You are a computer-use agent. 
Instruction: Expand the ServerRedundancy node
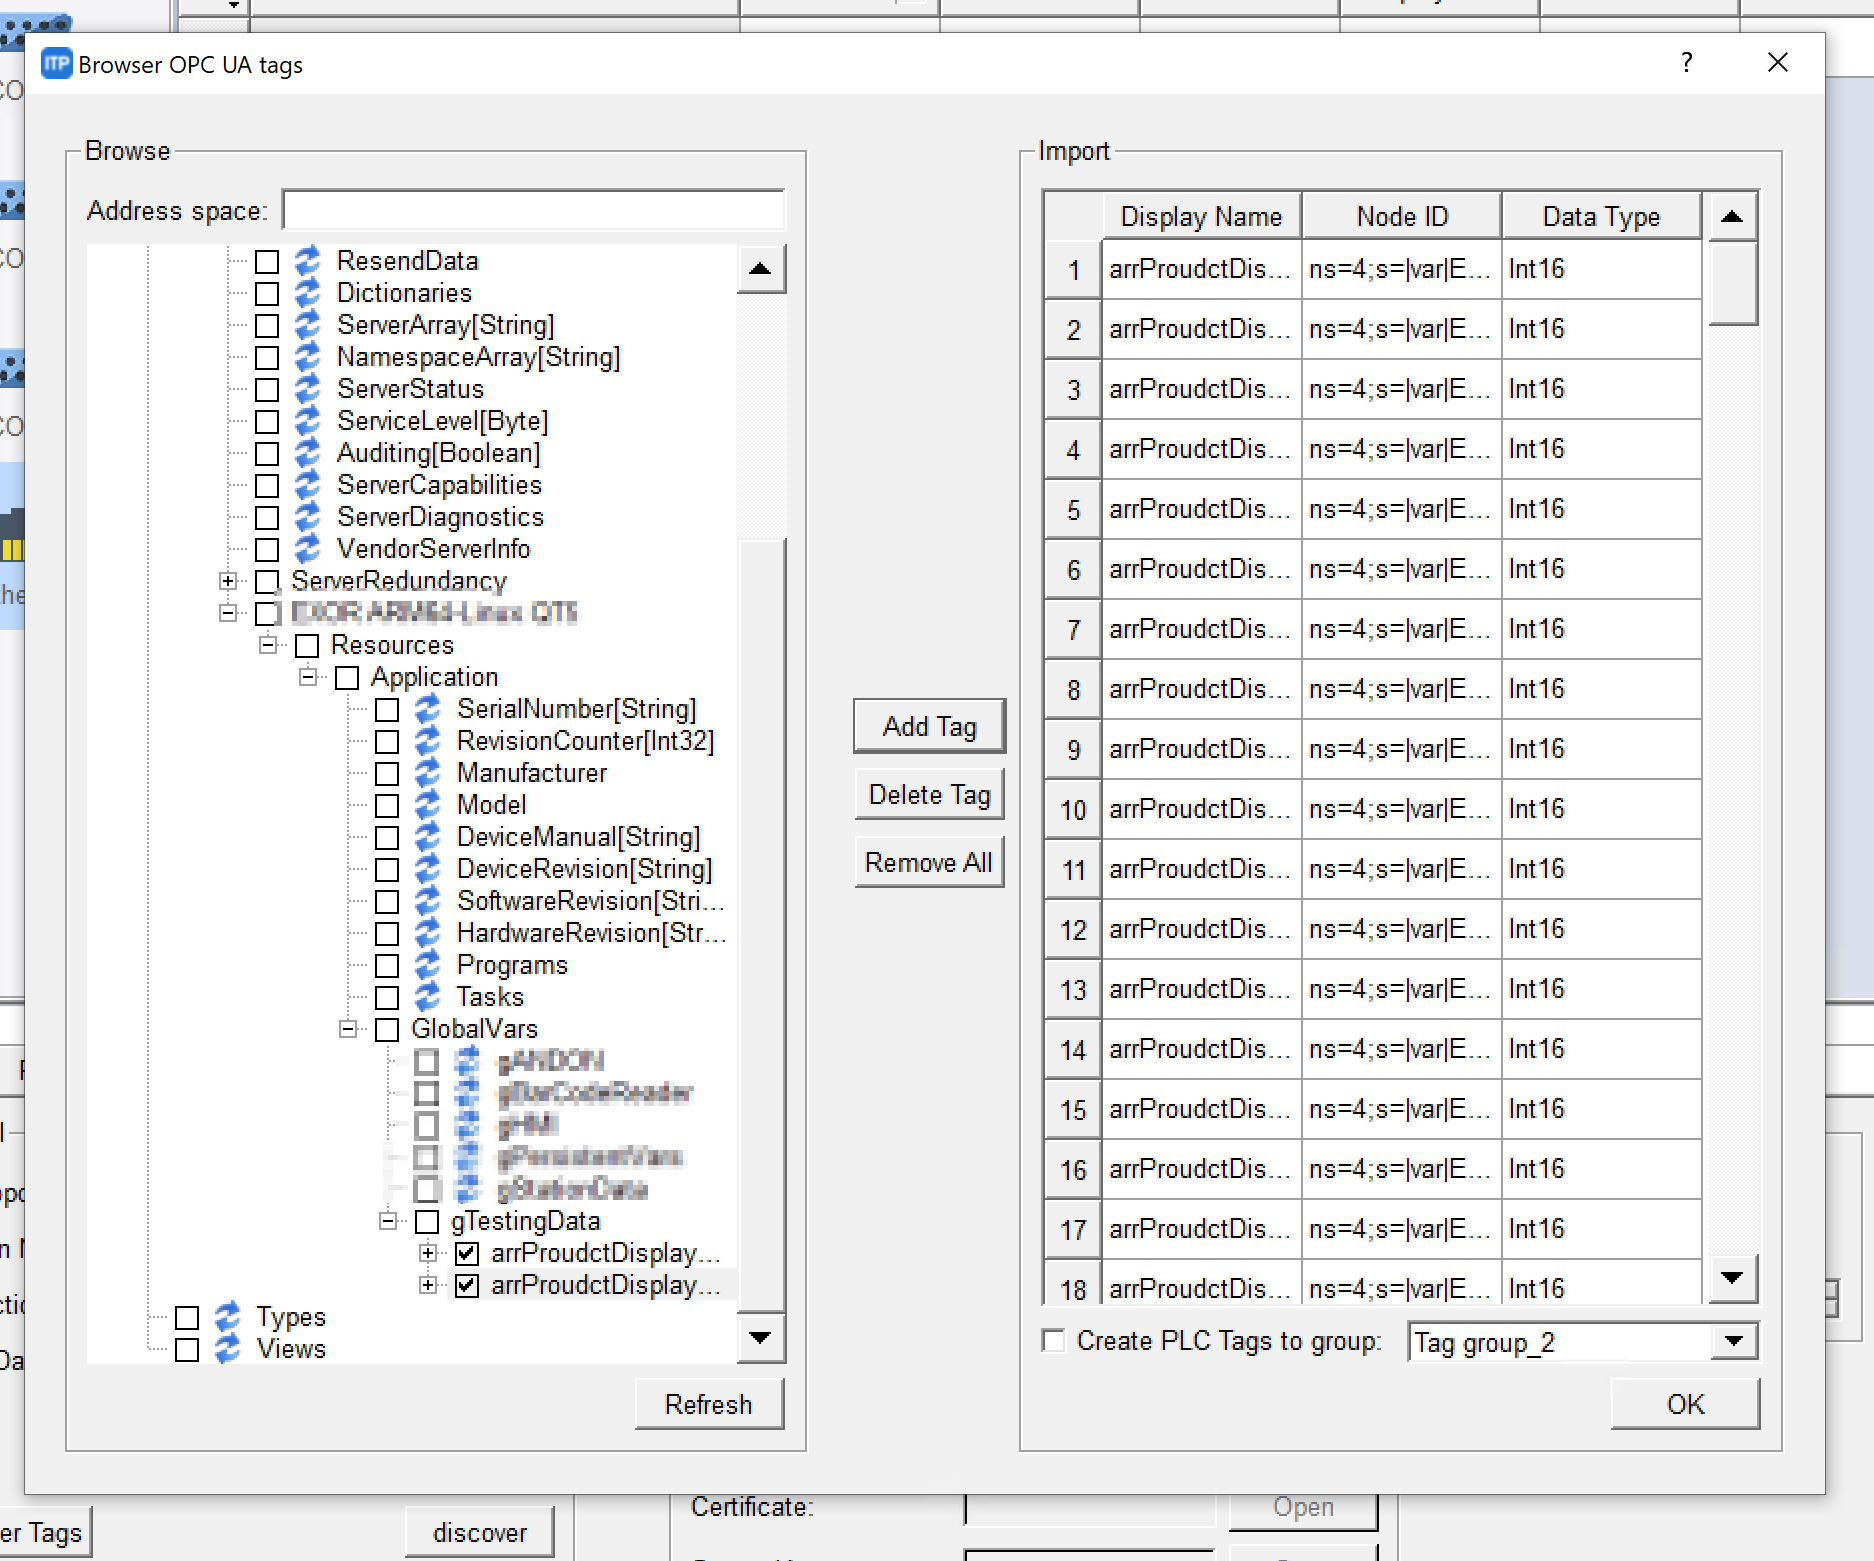tap(228, 581)
